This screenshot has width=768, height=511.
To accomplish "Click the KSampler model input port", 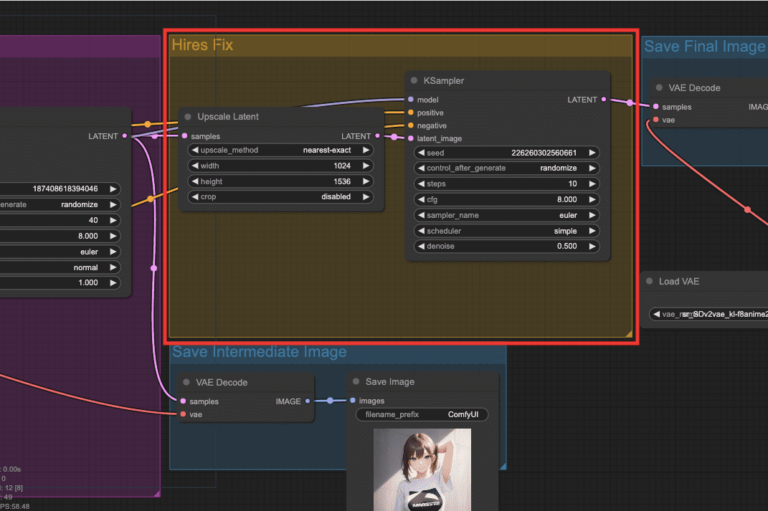I will (x=411, y=100).
